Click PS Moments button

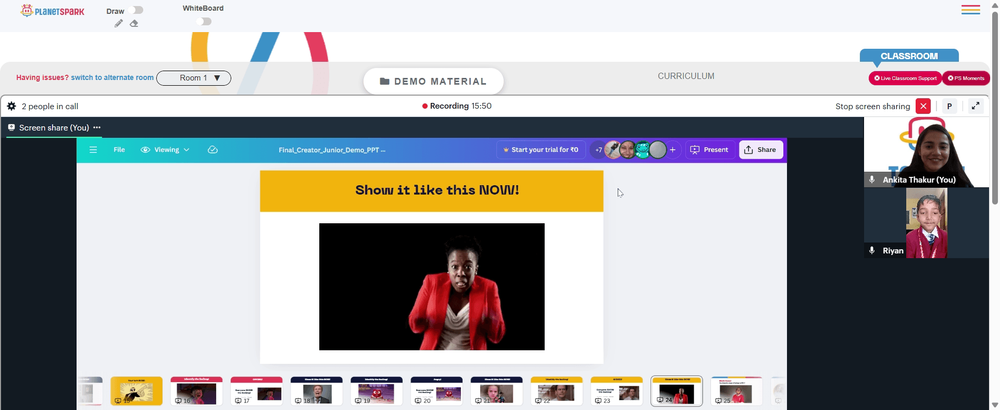click(x=966, y=78)
